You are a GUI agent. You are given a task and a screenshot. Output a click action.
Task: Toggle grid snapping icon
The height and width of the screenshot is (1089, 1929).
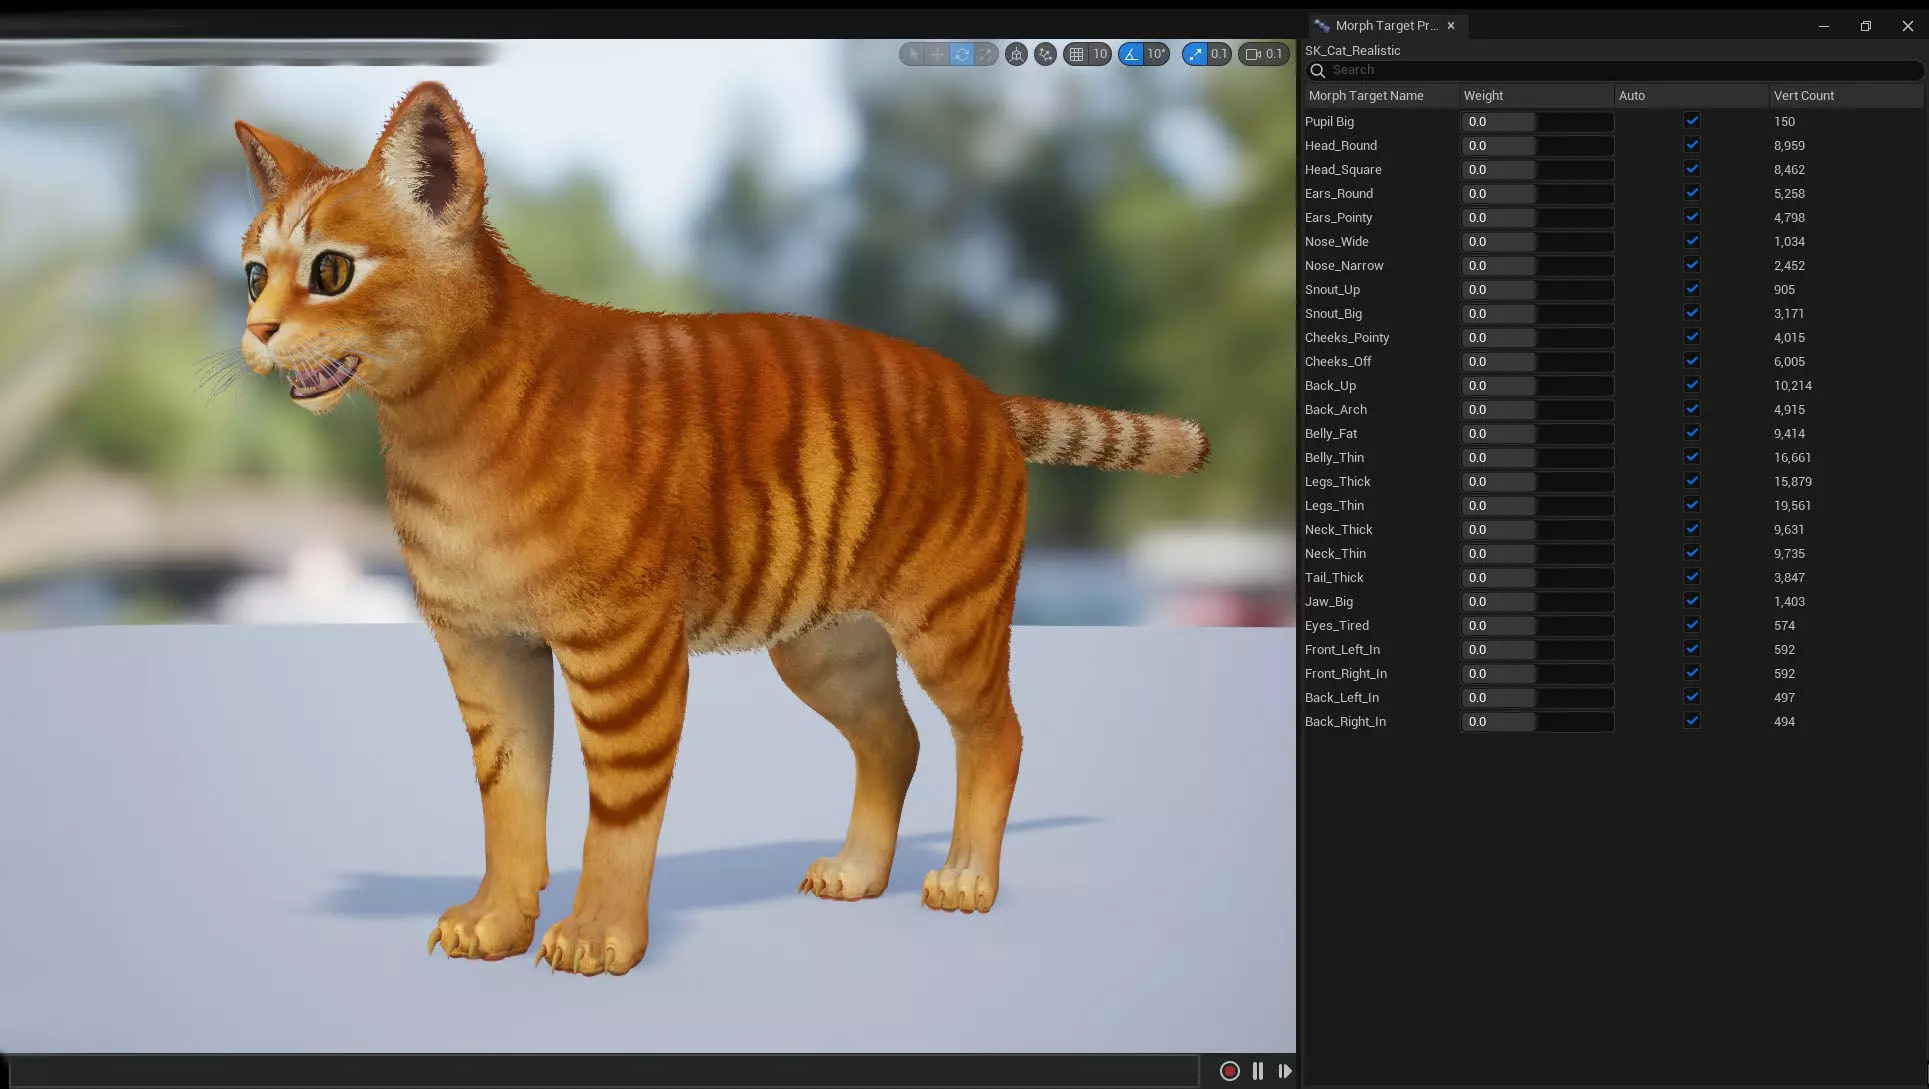1076,54
